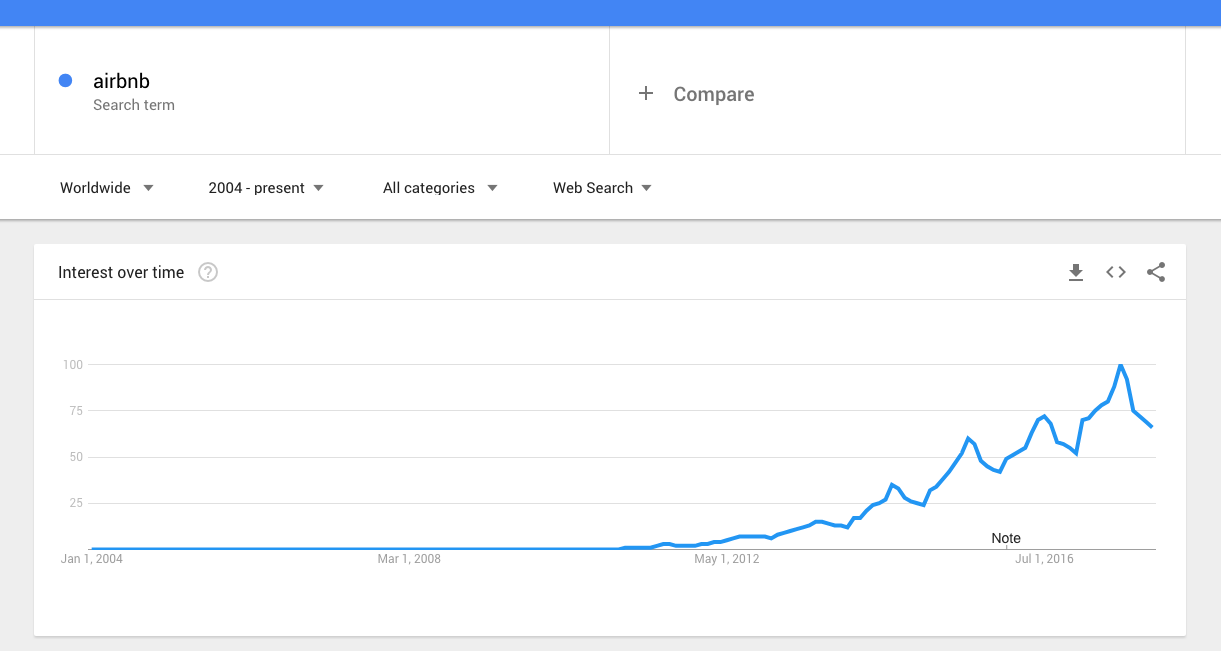Viewport: 1221px width, 651px height.
Task: Click the May 1, 2012 axis label
Action: pos(727,559)
